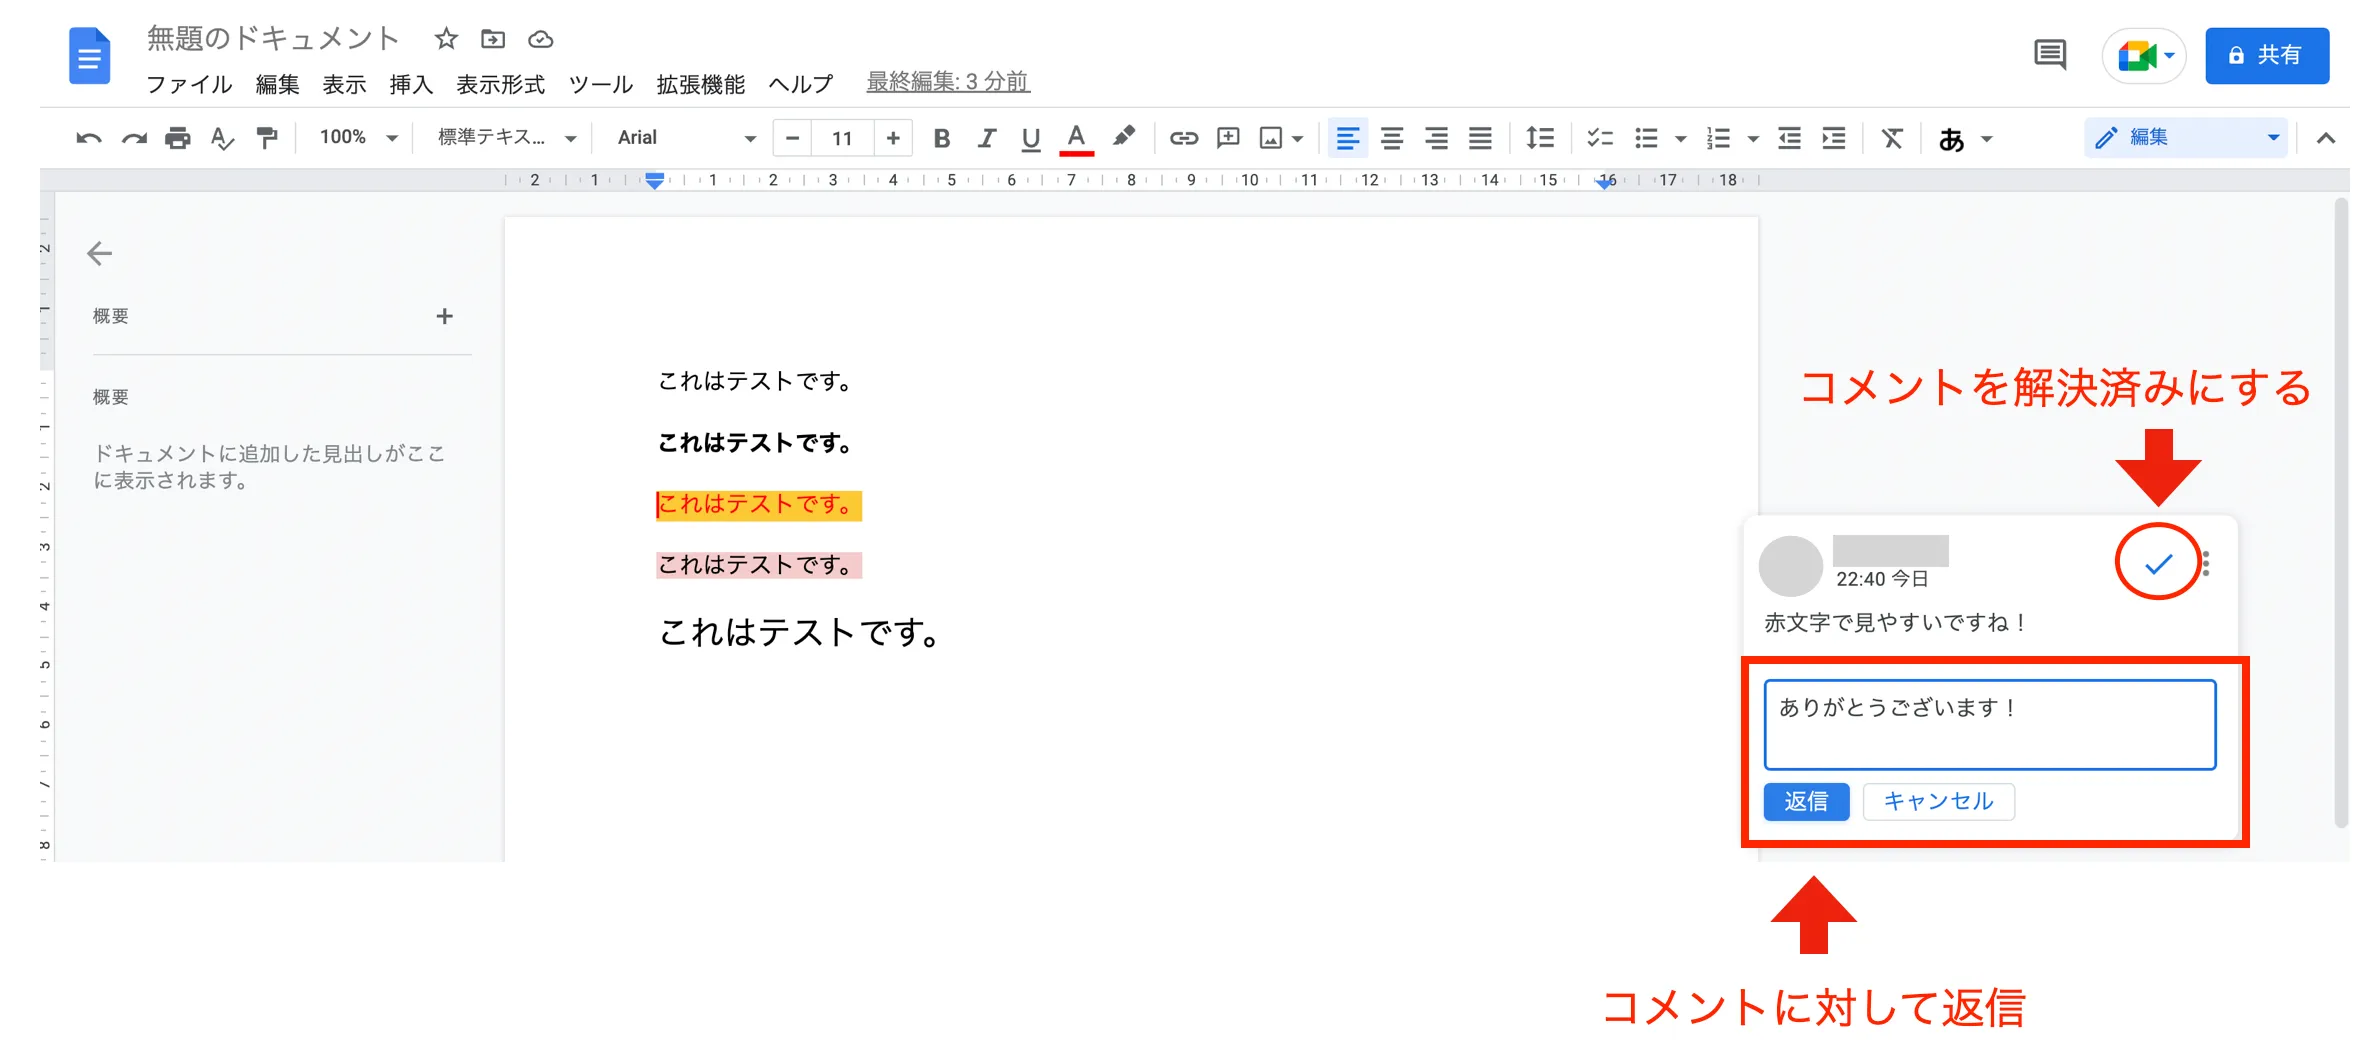Open the 標準テキスト style dropdown

point(507,138)
